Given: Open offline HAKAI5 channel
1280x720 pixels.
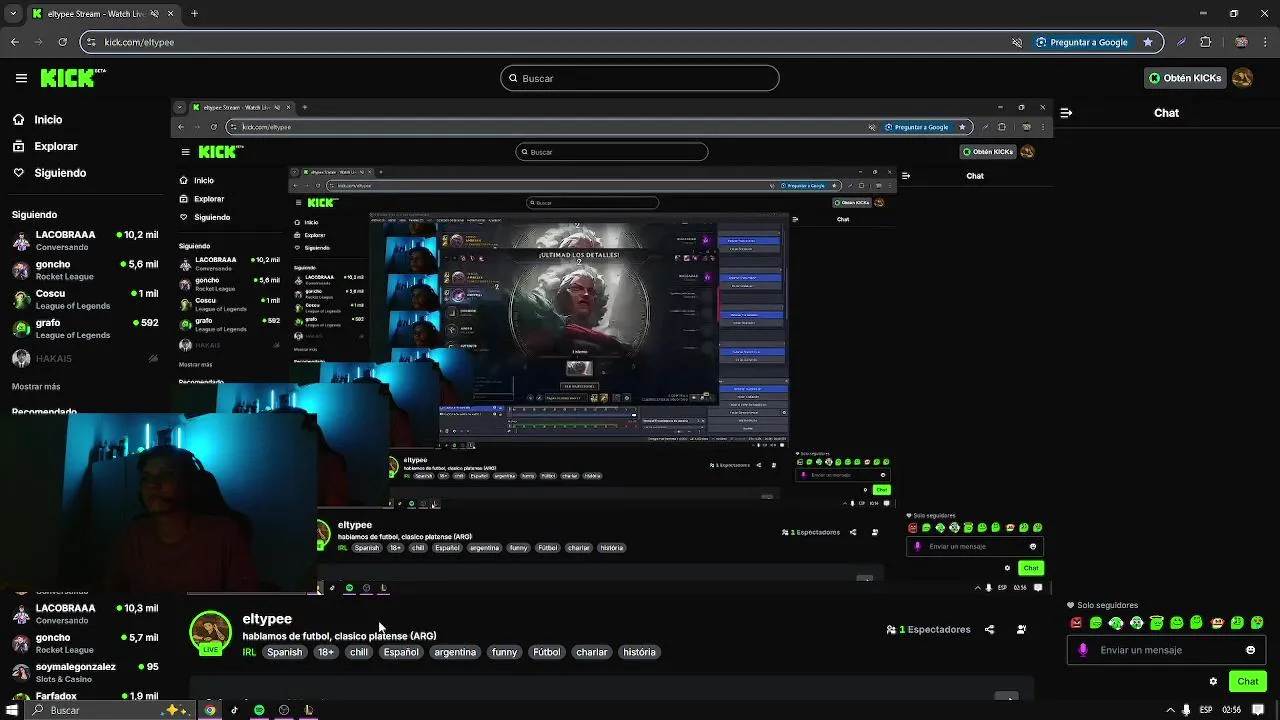Looking at the screenshot, I should pyautogui.click(x=85, y=358).
